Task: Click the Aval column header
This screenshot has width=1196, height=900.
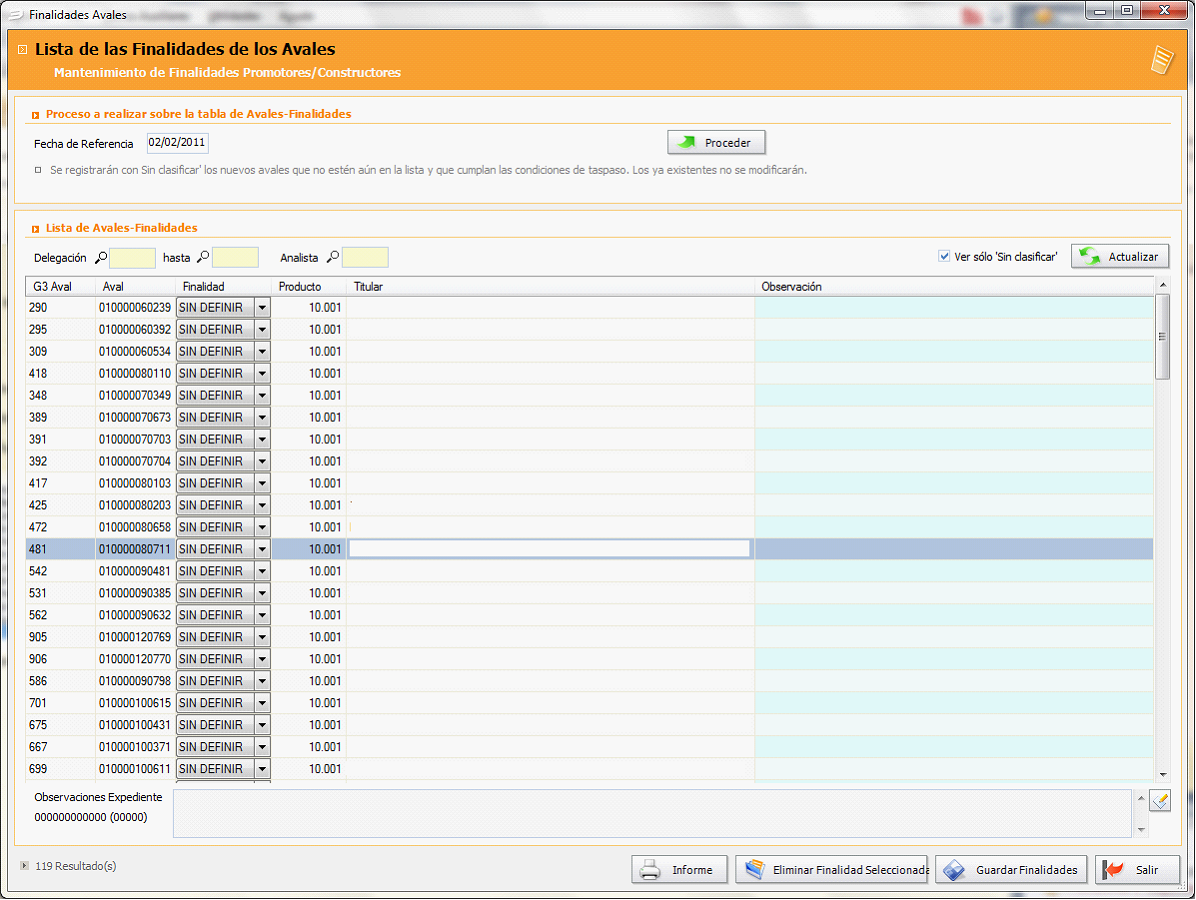Action: 136,287
